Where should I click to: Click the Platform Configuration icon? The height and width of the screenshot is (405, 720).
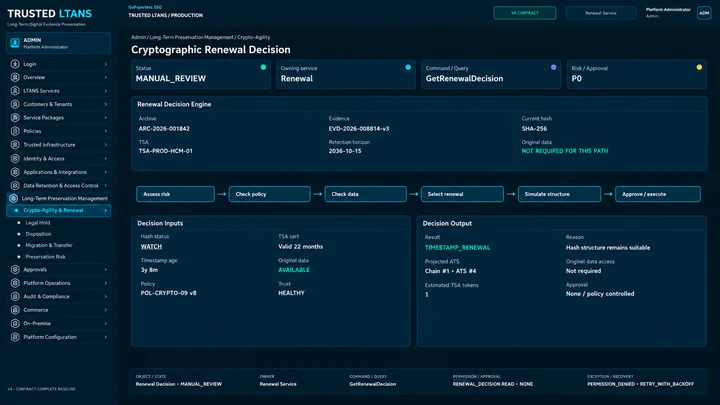[15, 337]
